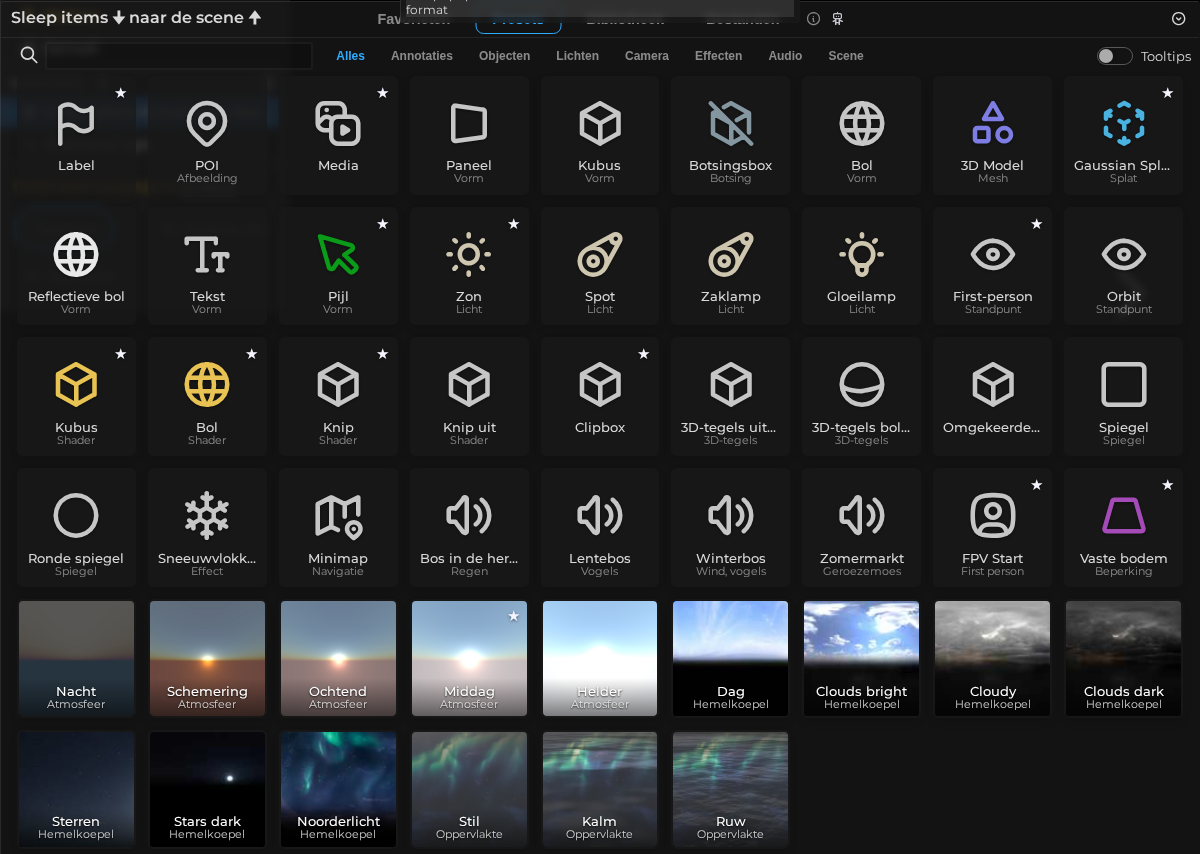The height and width of the screenshot is (854, 1200).
Task: Add a Zaklamp light
Action: (x=731, y=265)
